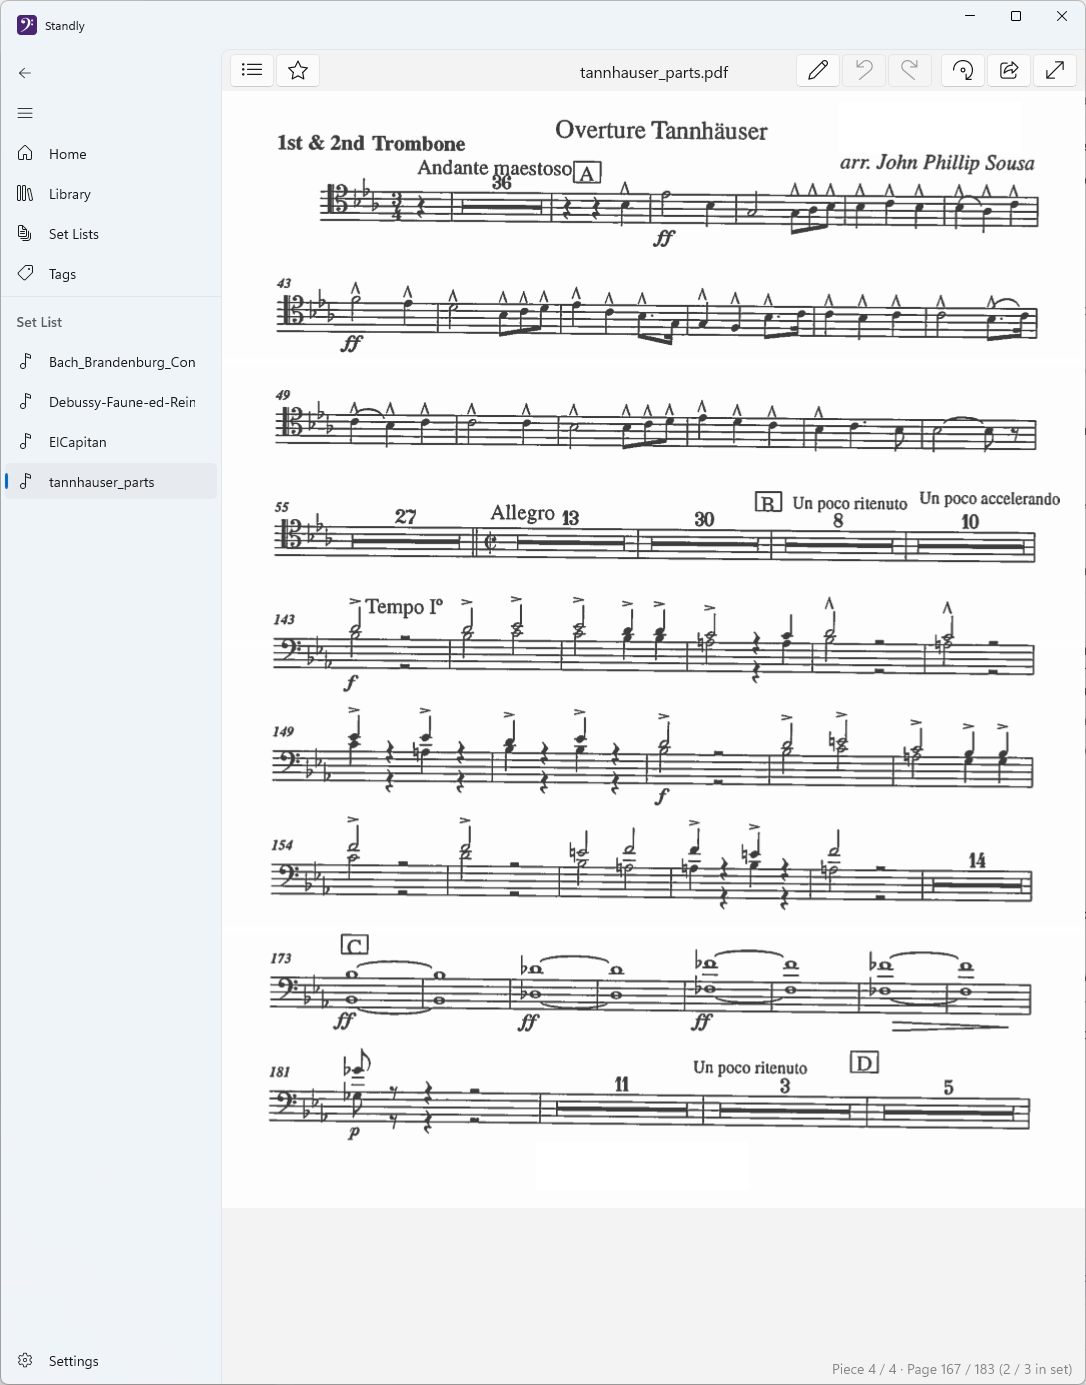Select Debussy-Faune-ed-Rein piece

point(110,402)
